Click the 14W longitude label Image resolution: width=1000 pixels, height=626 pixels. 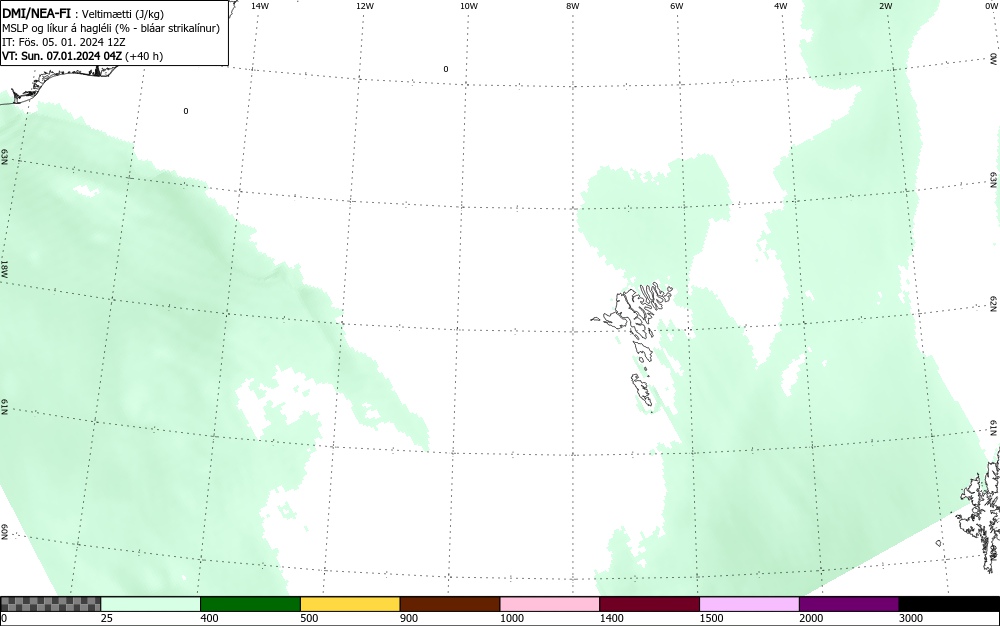click(x=260, y=6)
